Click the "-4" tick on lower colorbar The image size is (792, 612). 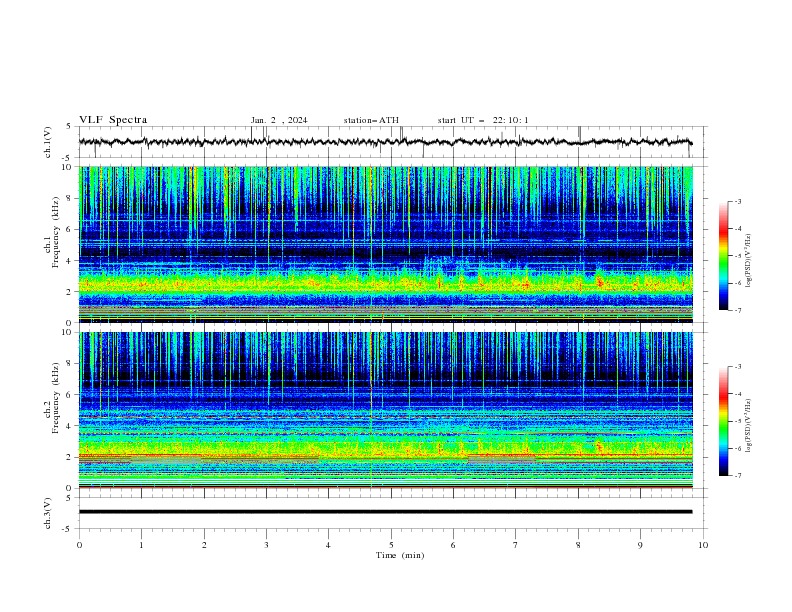737,394
